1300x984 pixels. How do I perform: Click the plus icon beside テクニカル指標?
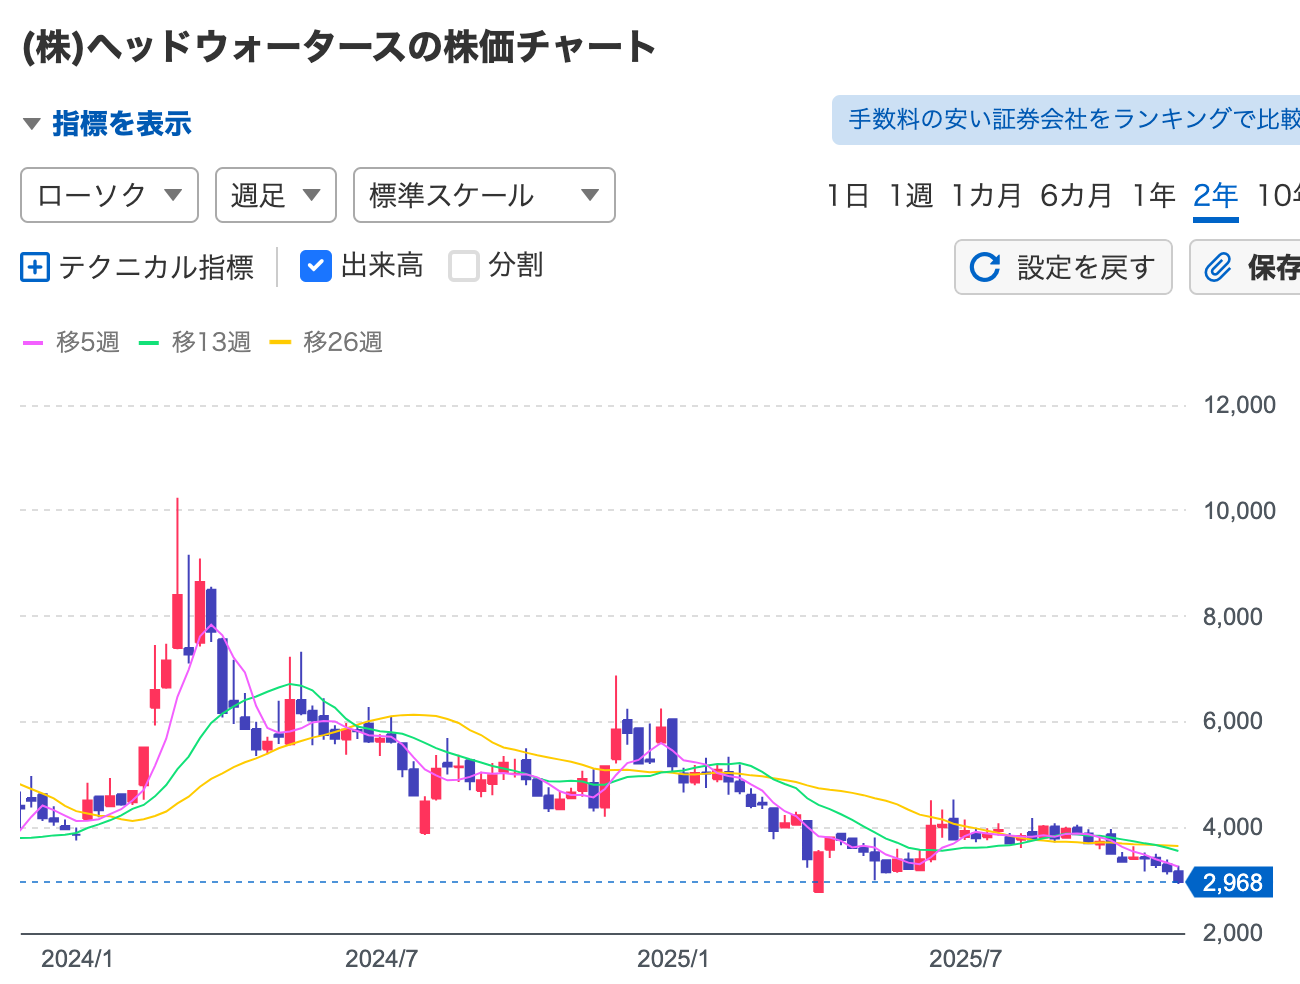click(x=35, y=268)
